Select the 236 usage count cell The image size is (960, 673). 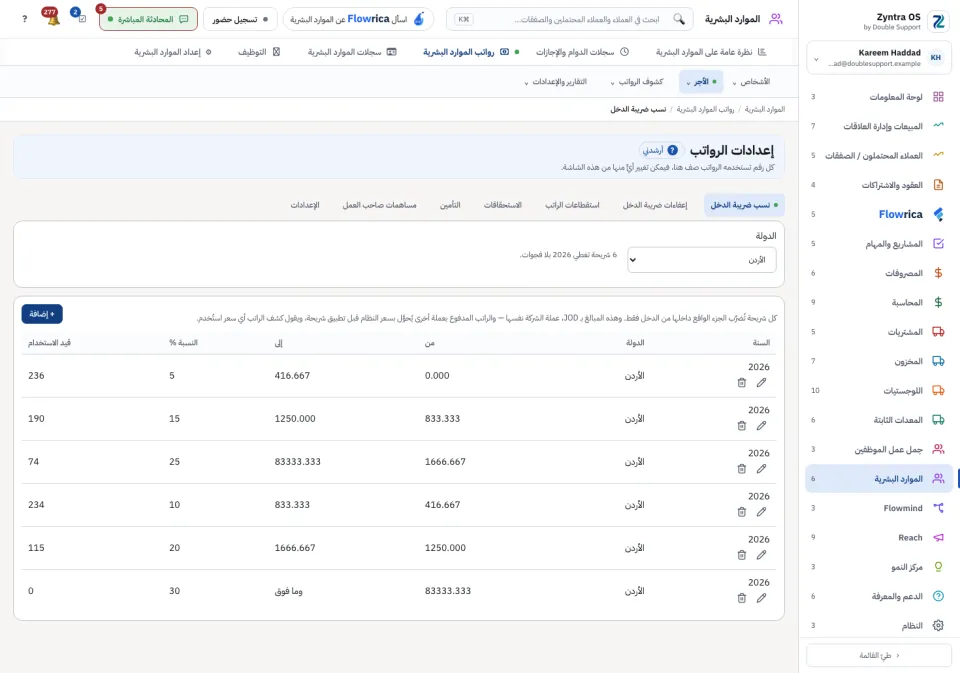pos(36,375)
